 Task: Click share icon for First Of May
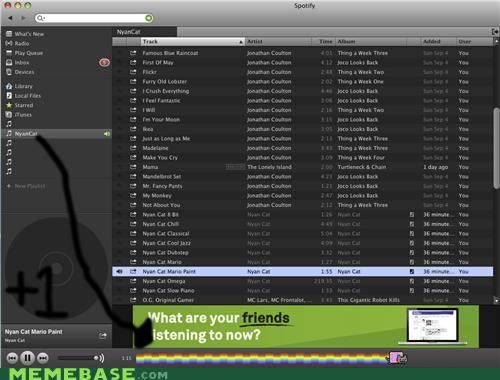tap(133, 62)
